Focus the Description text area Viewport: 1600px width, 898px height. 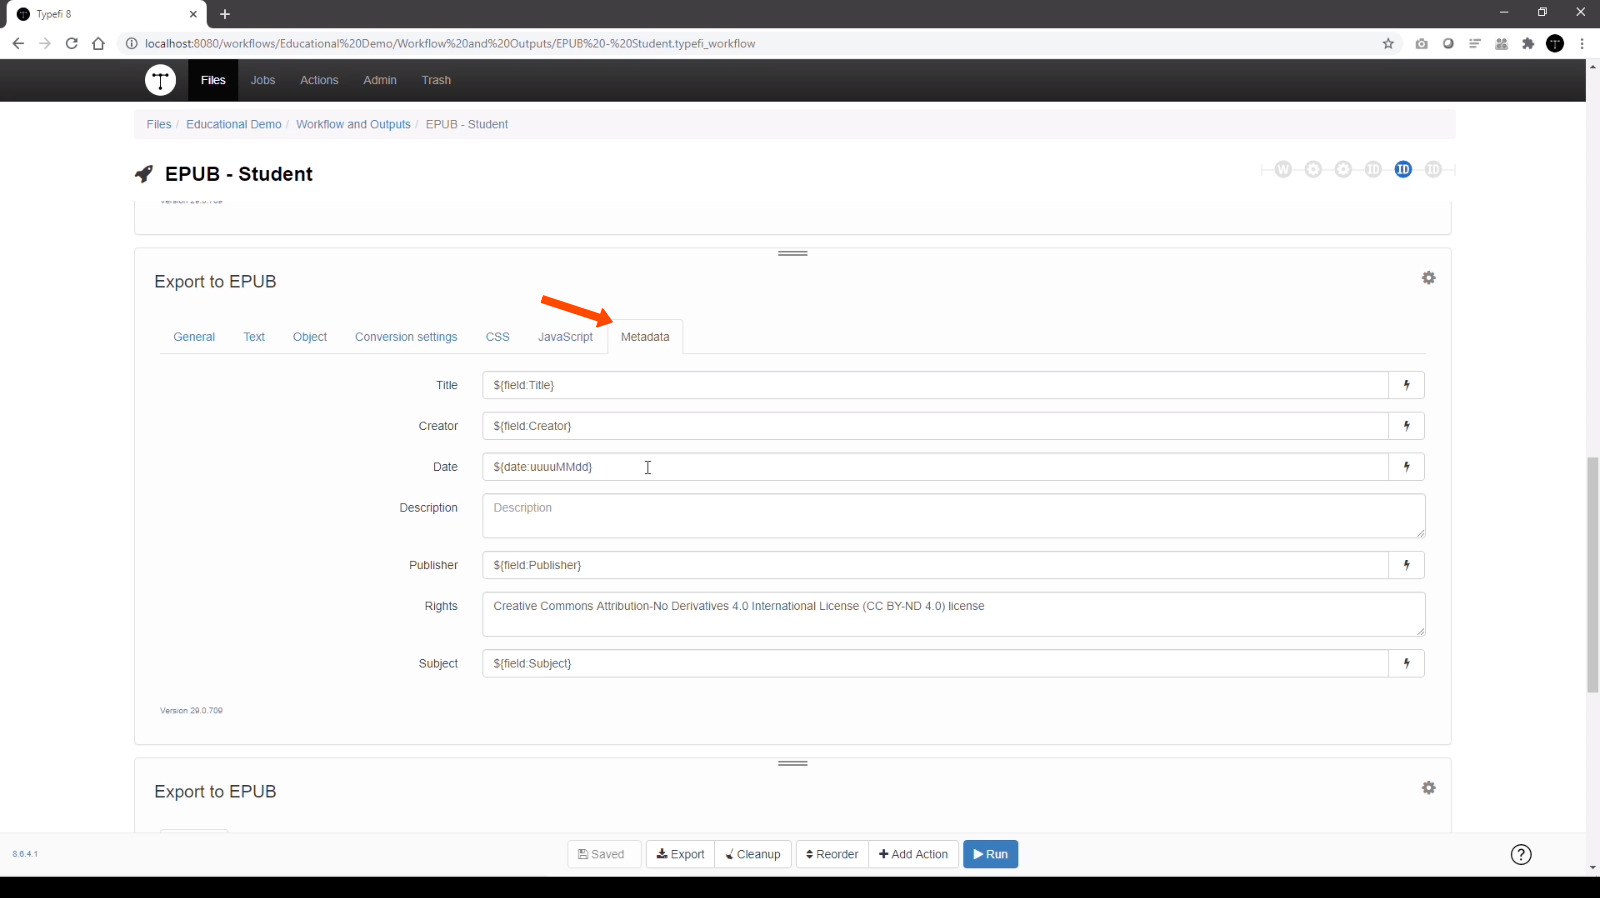coord(954,516)
